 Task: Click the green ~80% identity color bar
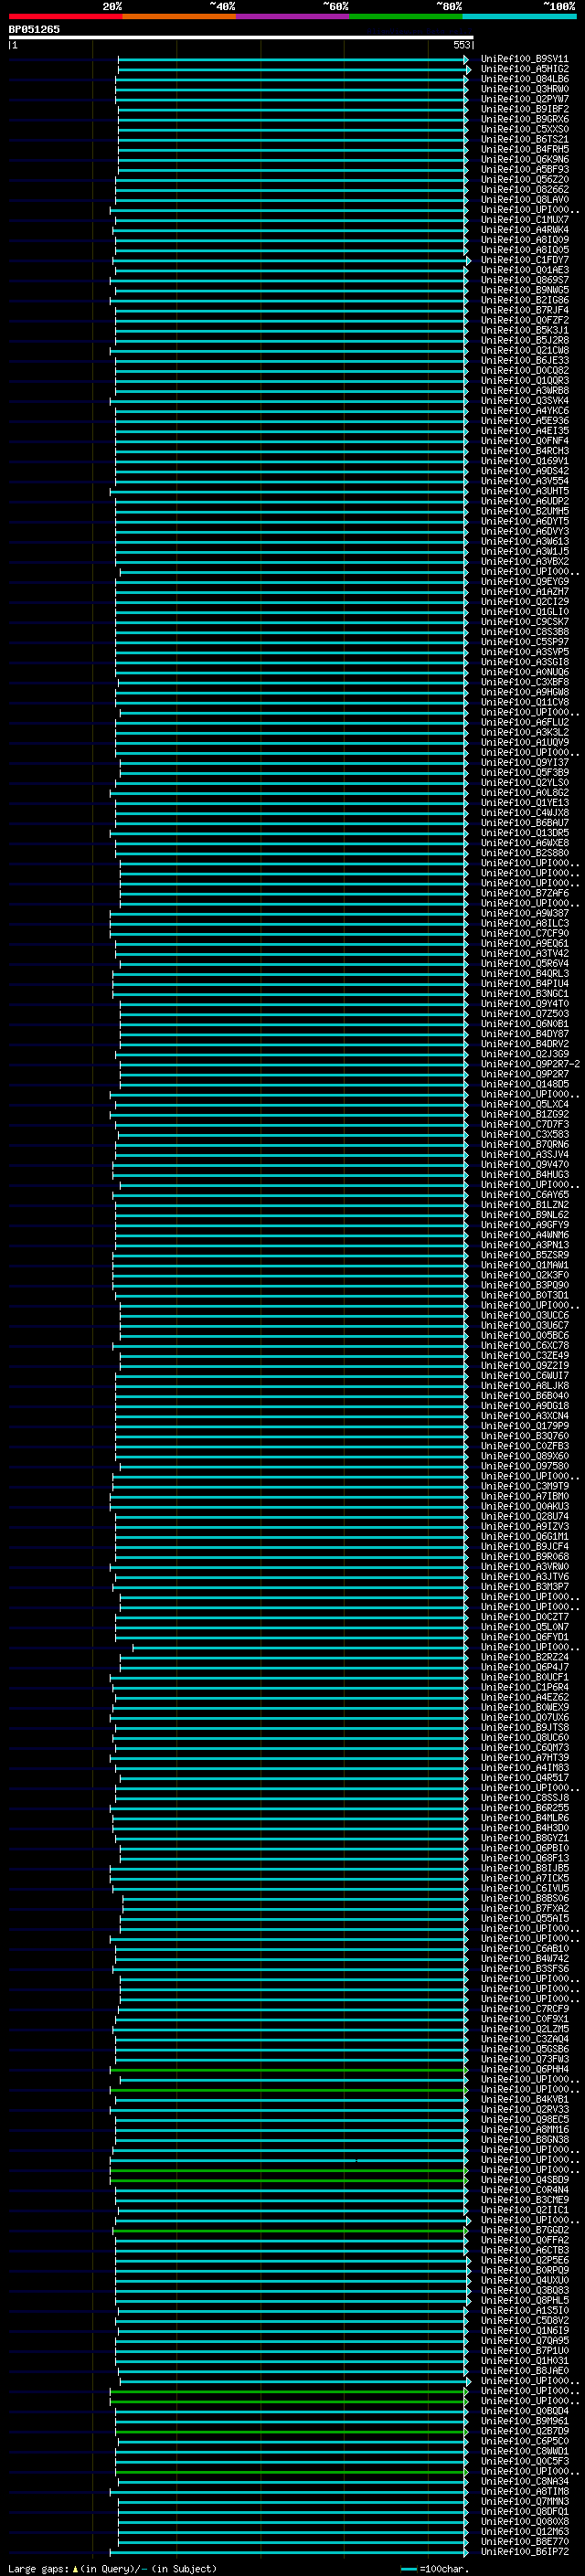tap(405, 16)
